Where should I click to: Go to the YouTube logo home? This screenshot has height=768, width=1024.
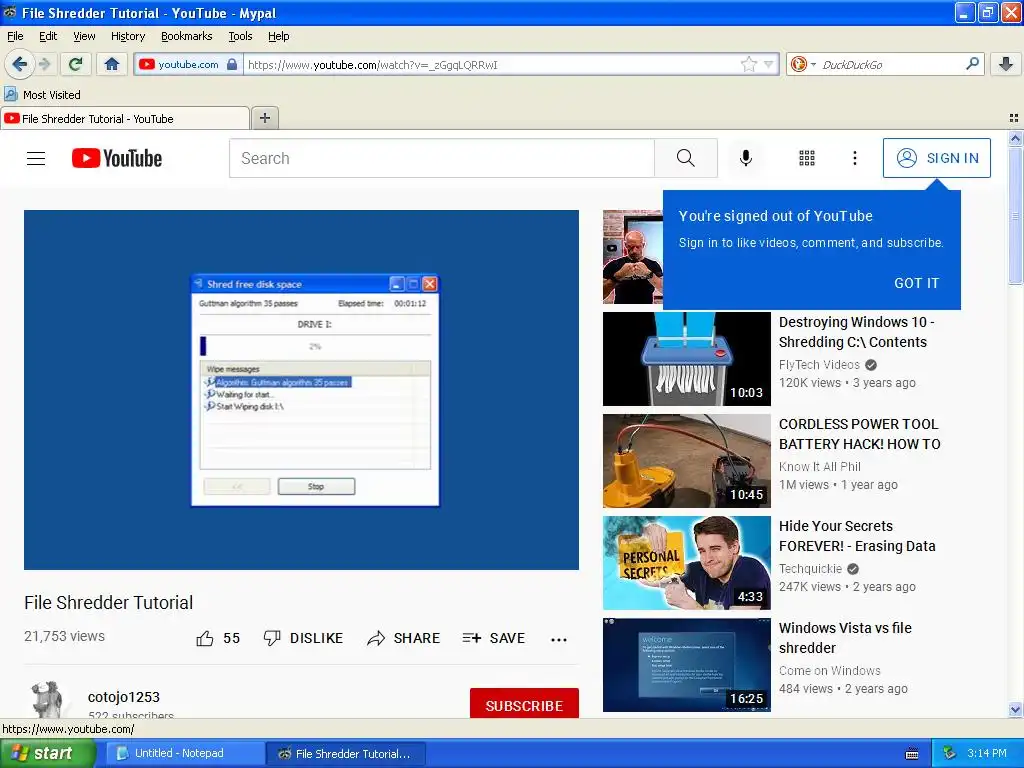[117, 158]
